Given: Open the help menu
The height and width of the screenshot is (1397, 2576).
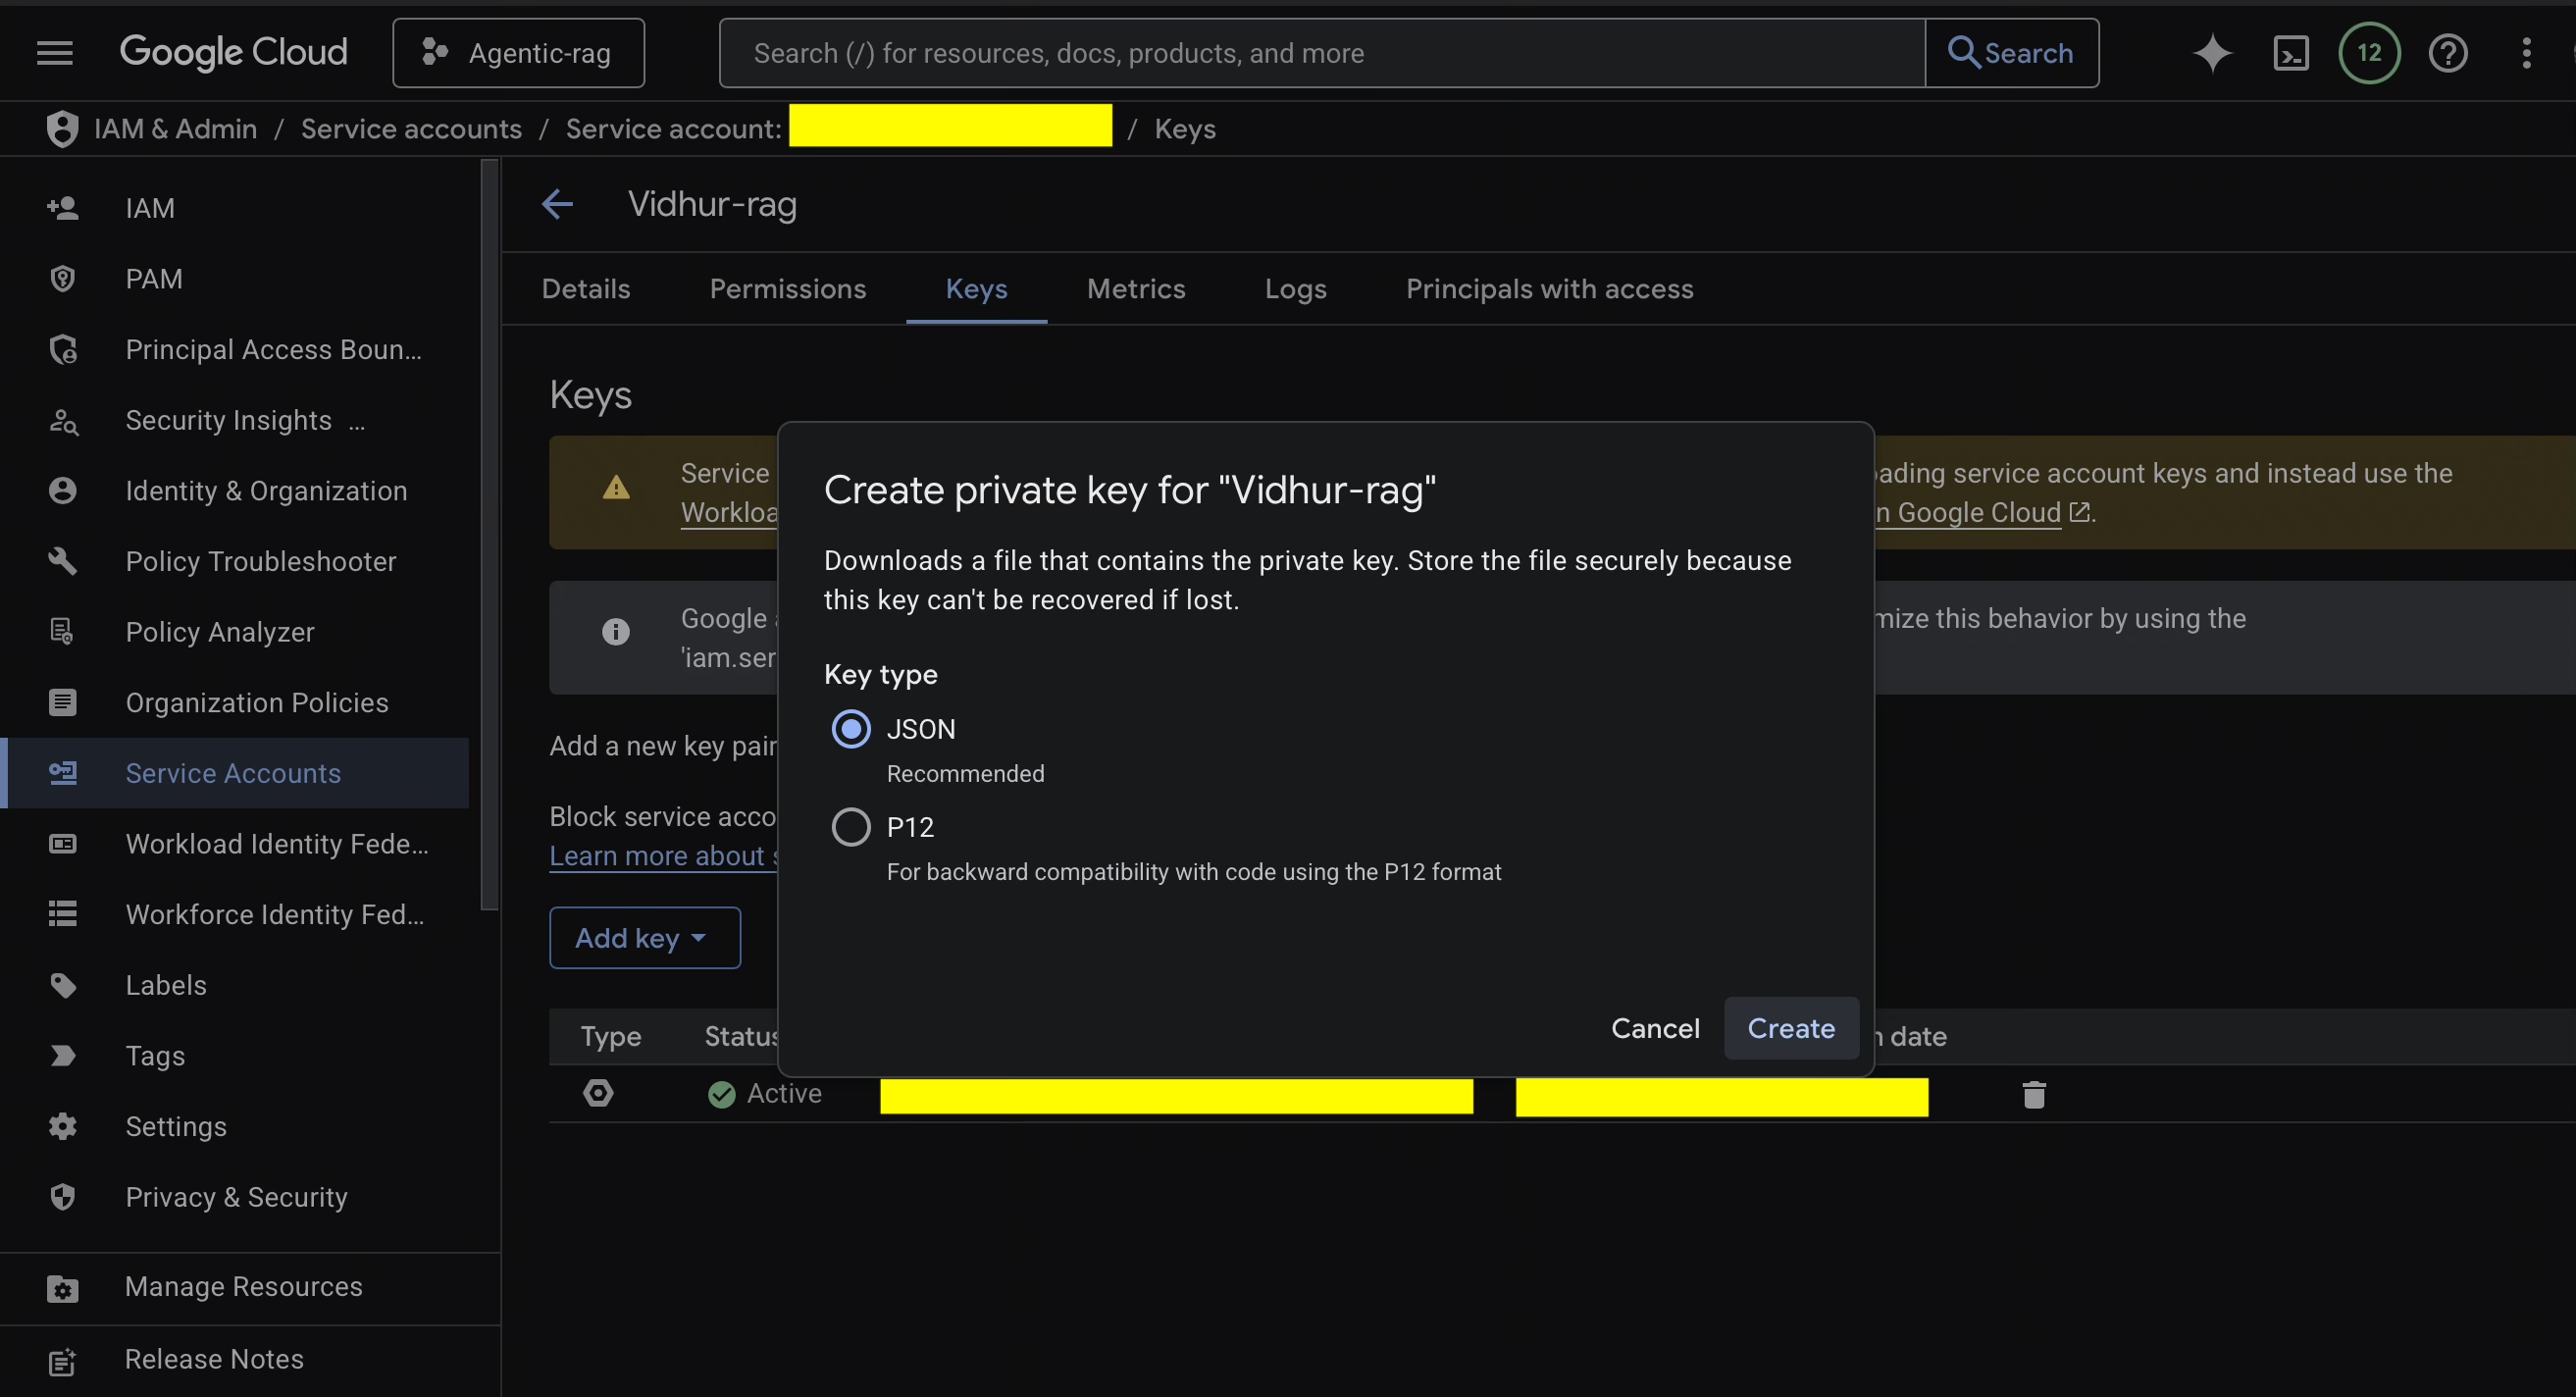Looking at the screenshot, I should (x=2448, y=53).
